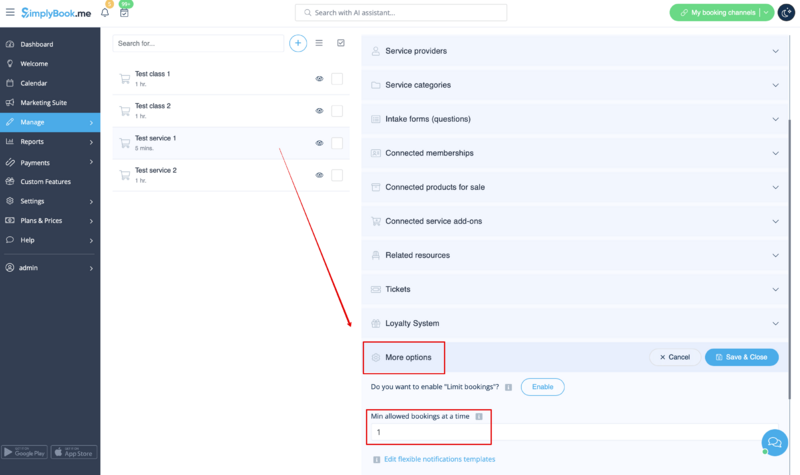This screenshot has width=800, height=475.
Task: Click the More options gear icon
Action: [x=376, y=357]
